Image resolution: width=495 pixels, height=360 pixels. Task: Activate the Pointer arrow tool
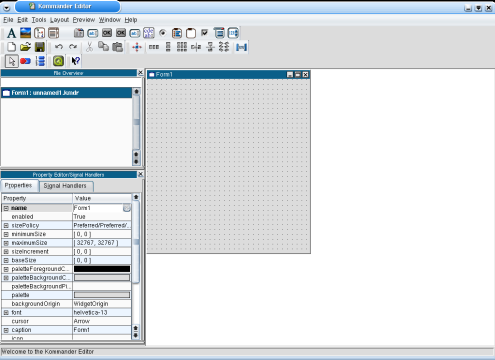[12, 61]
